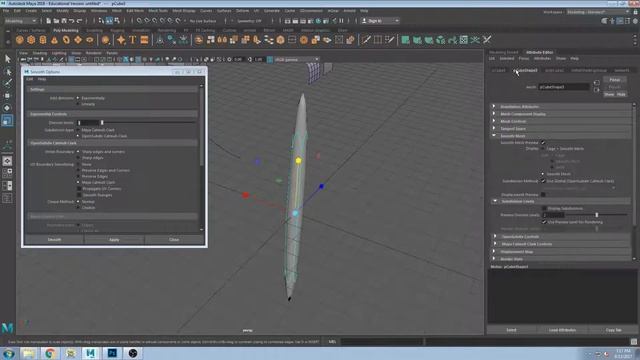Click the Load Attributes button
This screenshot has width=640, height=360.
click(562, 330)
